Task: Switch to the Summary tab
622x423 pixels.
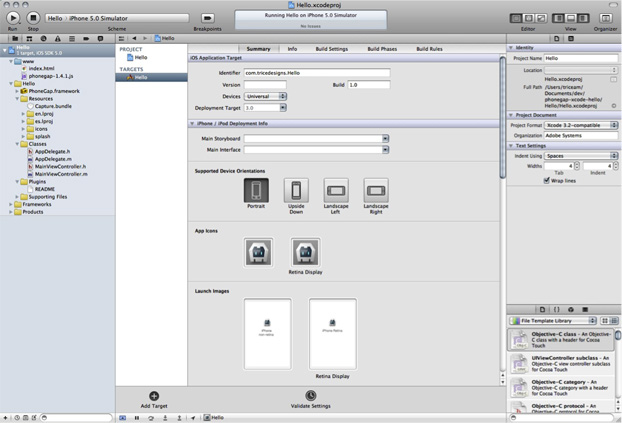Action: tap(258, 49)
